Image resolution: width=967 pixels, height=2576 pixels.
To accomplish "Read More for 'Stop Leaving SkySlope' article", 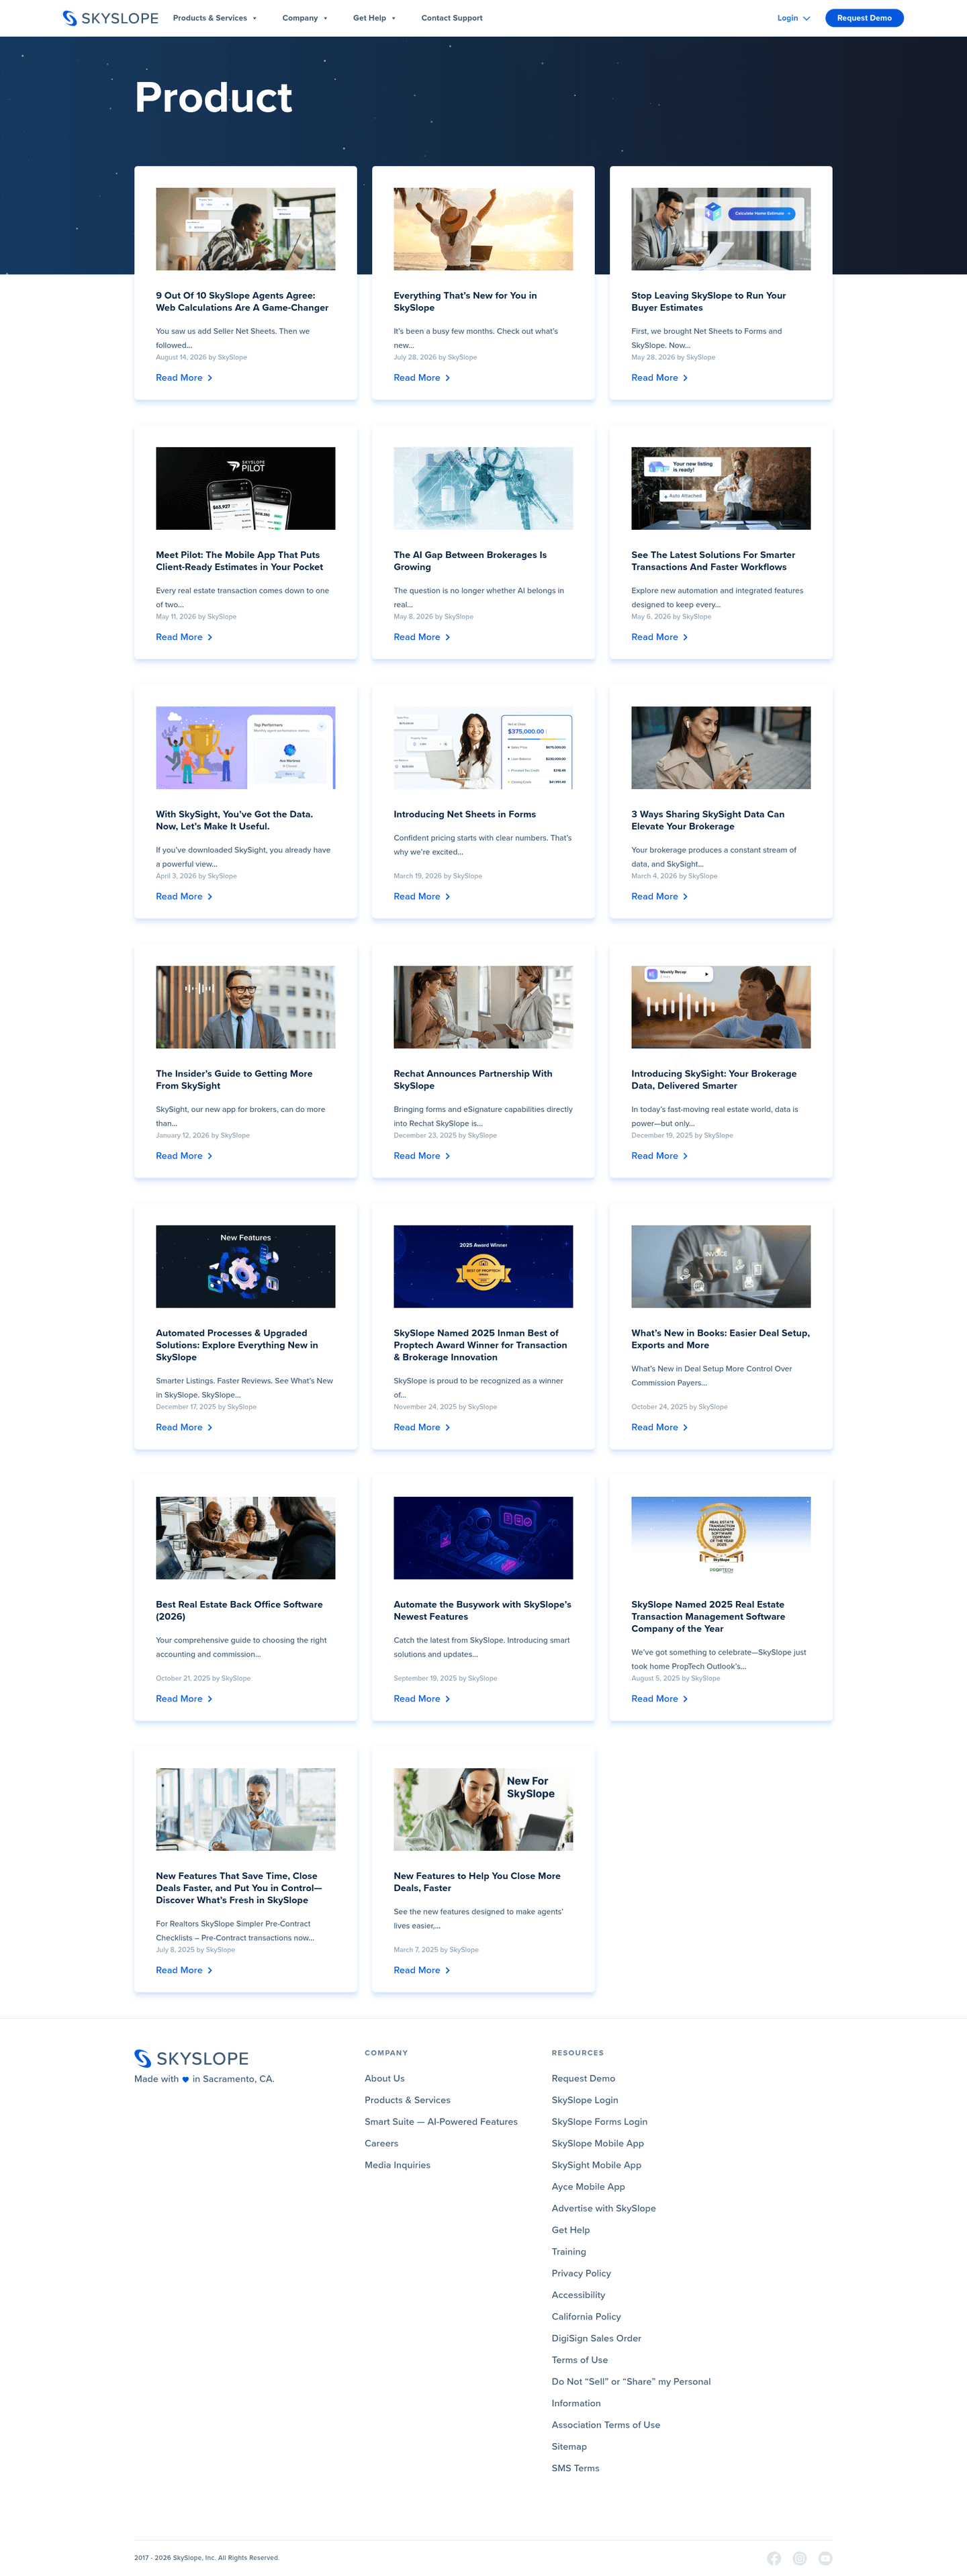I will 660,378.
